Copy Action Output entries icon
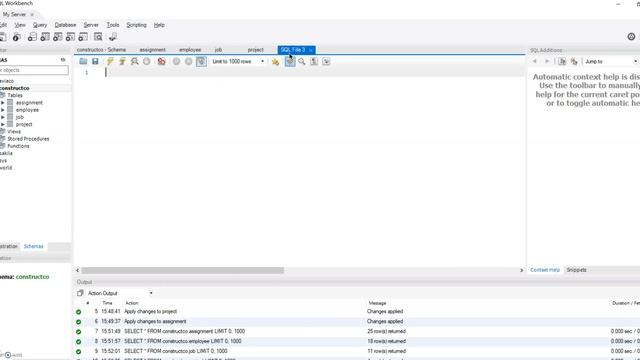 [x=80, y=293]
